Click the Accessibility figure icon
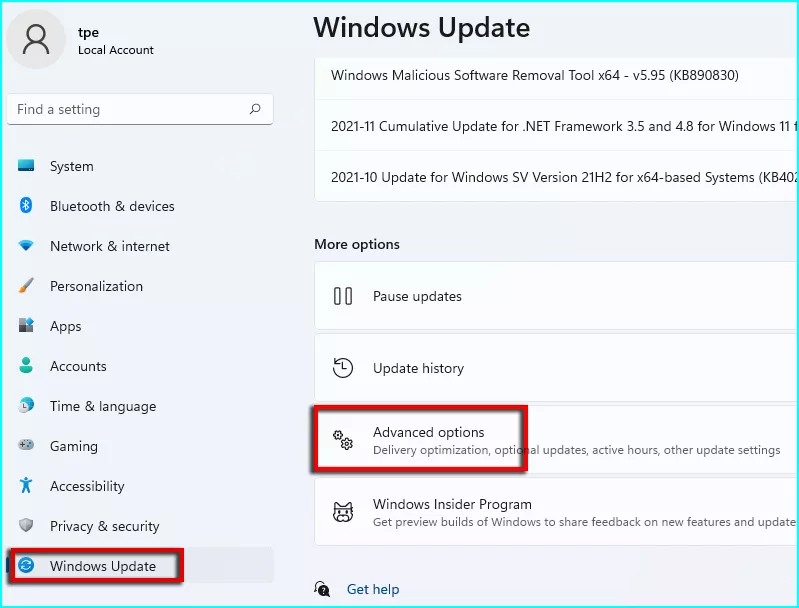The image size is (799, 608). coord(26,485)
